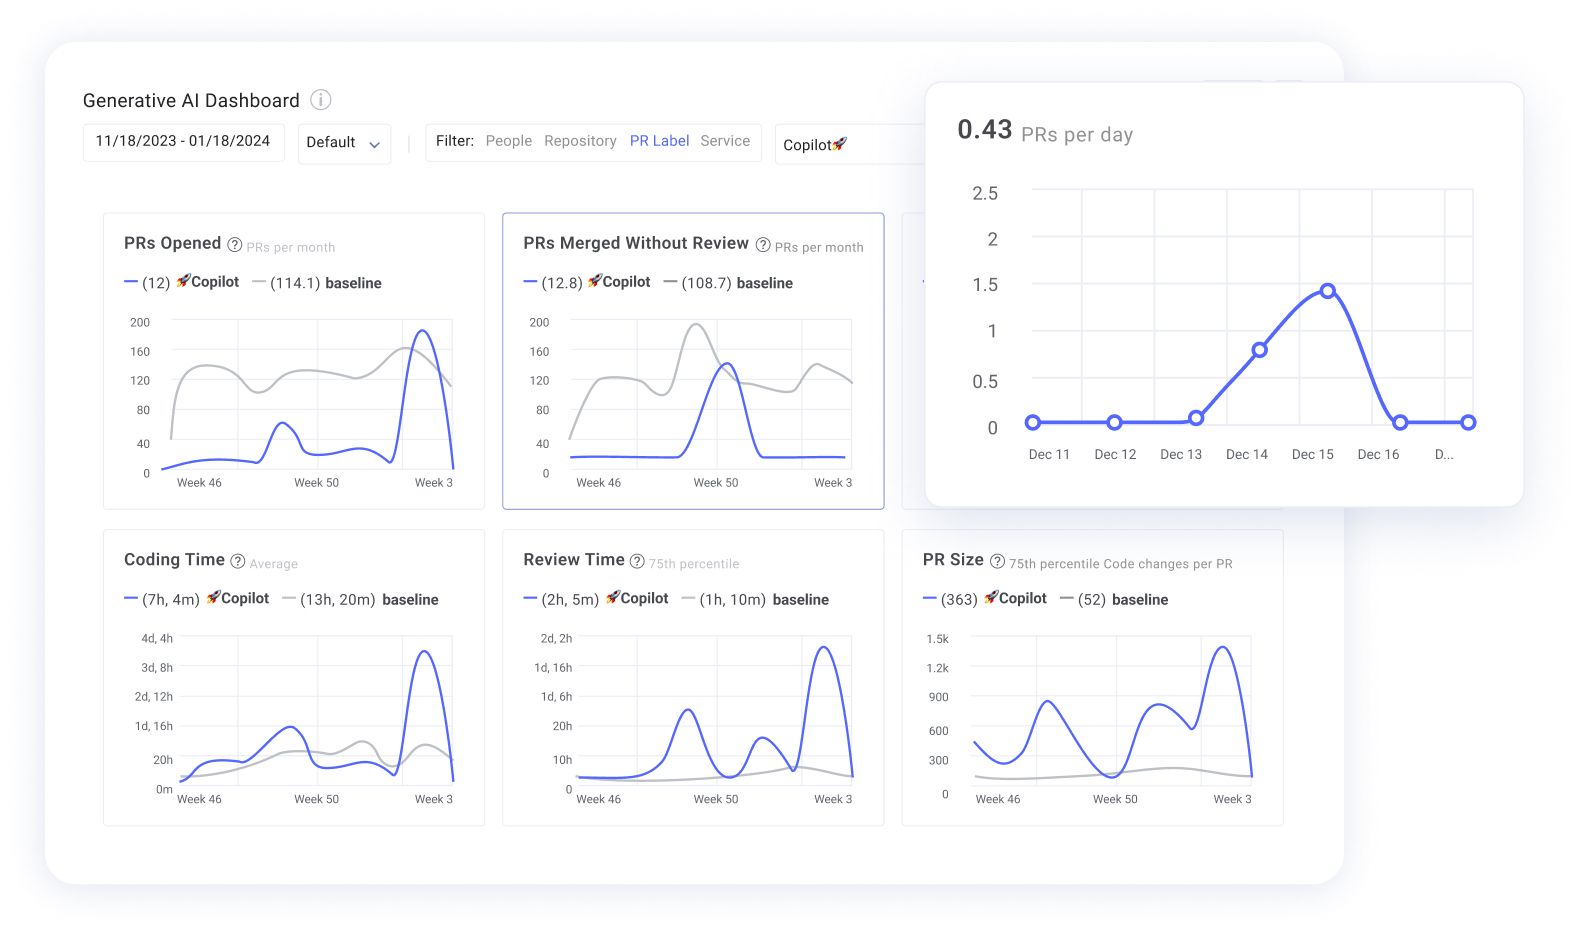
Task: Click the Dec 13 axis label in popup chart
Action: (1181, 454)
